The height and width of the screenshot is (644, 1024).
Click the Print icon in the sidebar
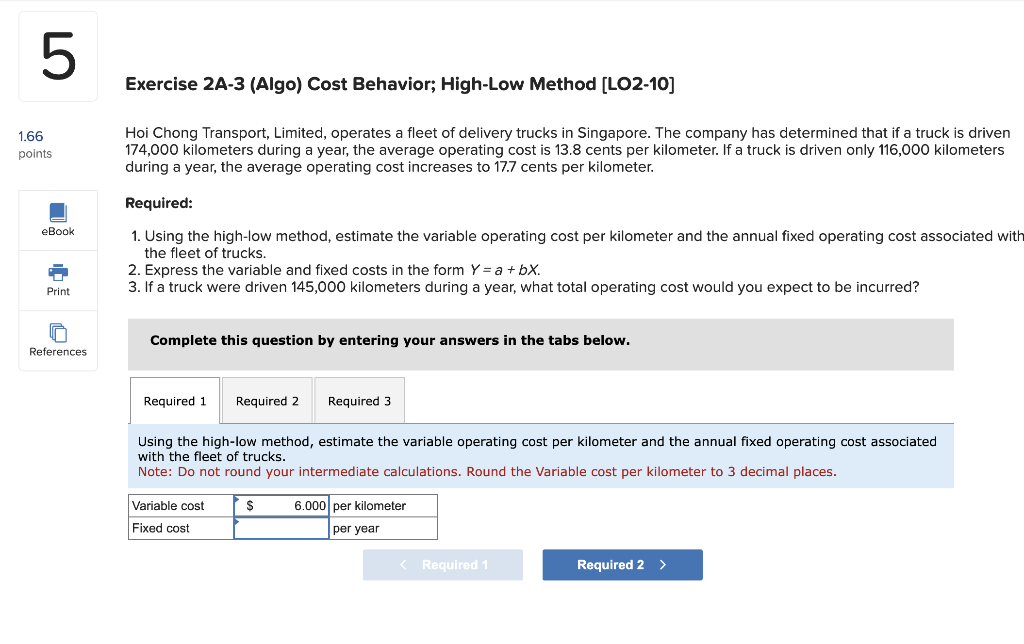point(57,272)
